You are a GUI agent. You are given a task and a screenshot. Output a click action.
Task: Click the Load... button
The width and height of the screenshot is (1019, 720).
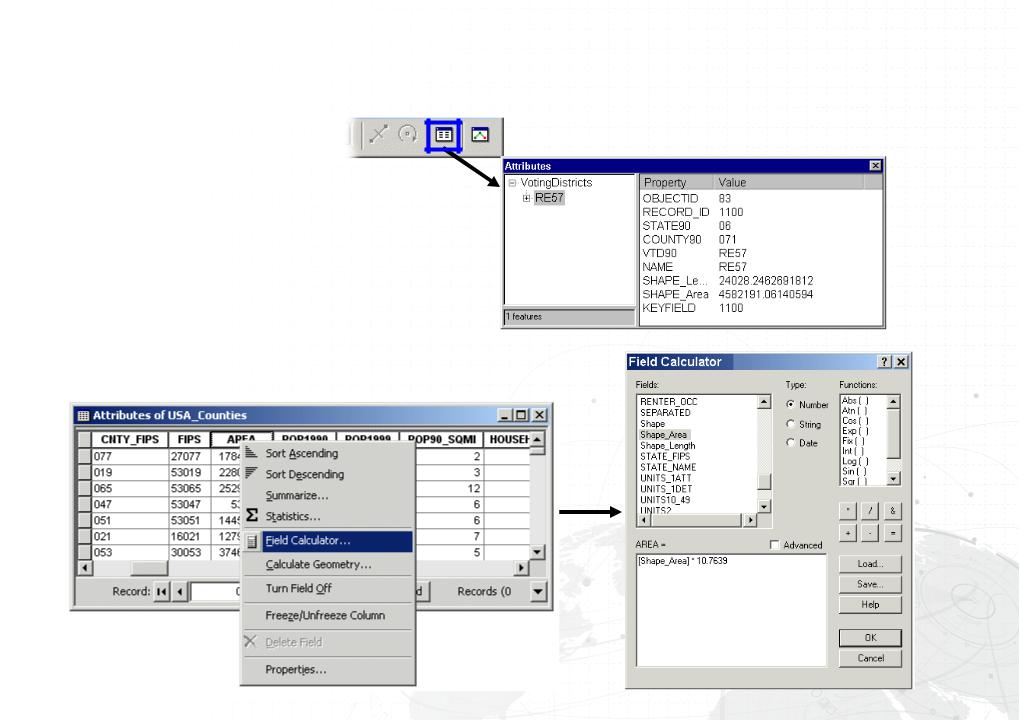tap(870, 563)
